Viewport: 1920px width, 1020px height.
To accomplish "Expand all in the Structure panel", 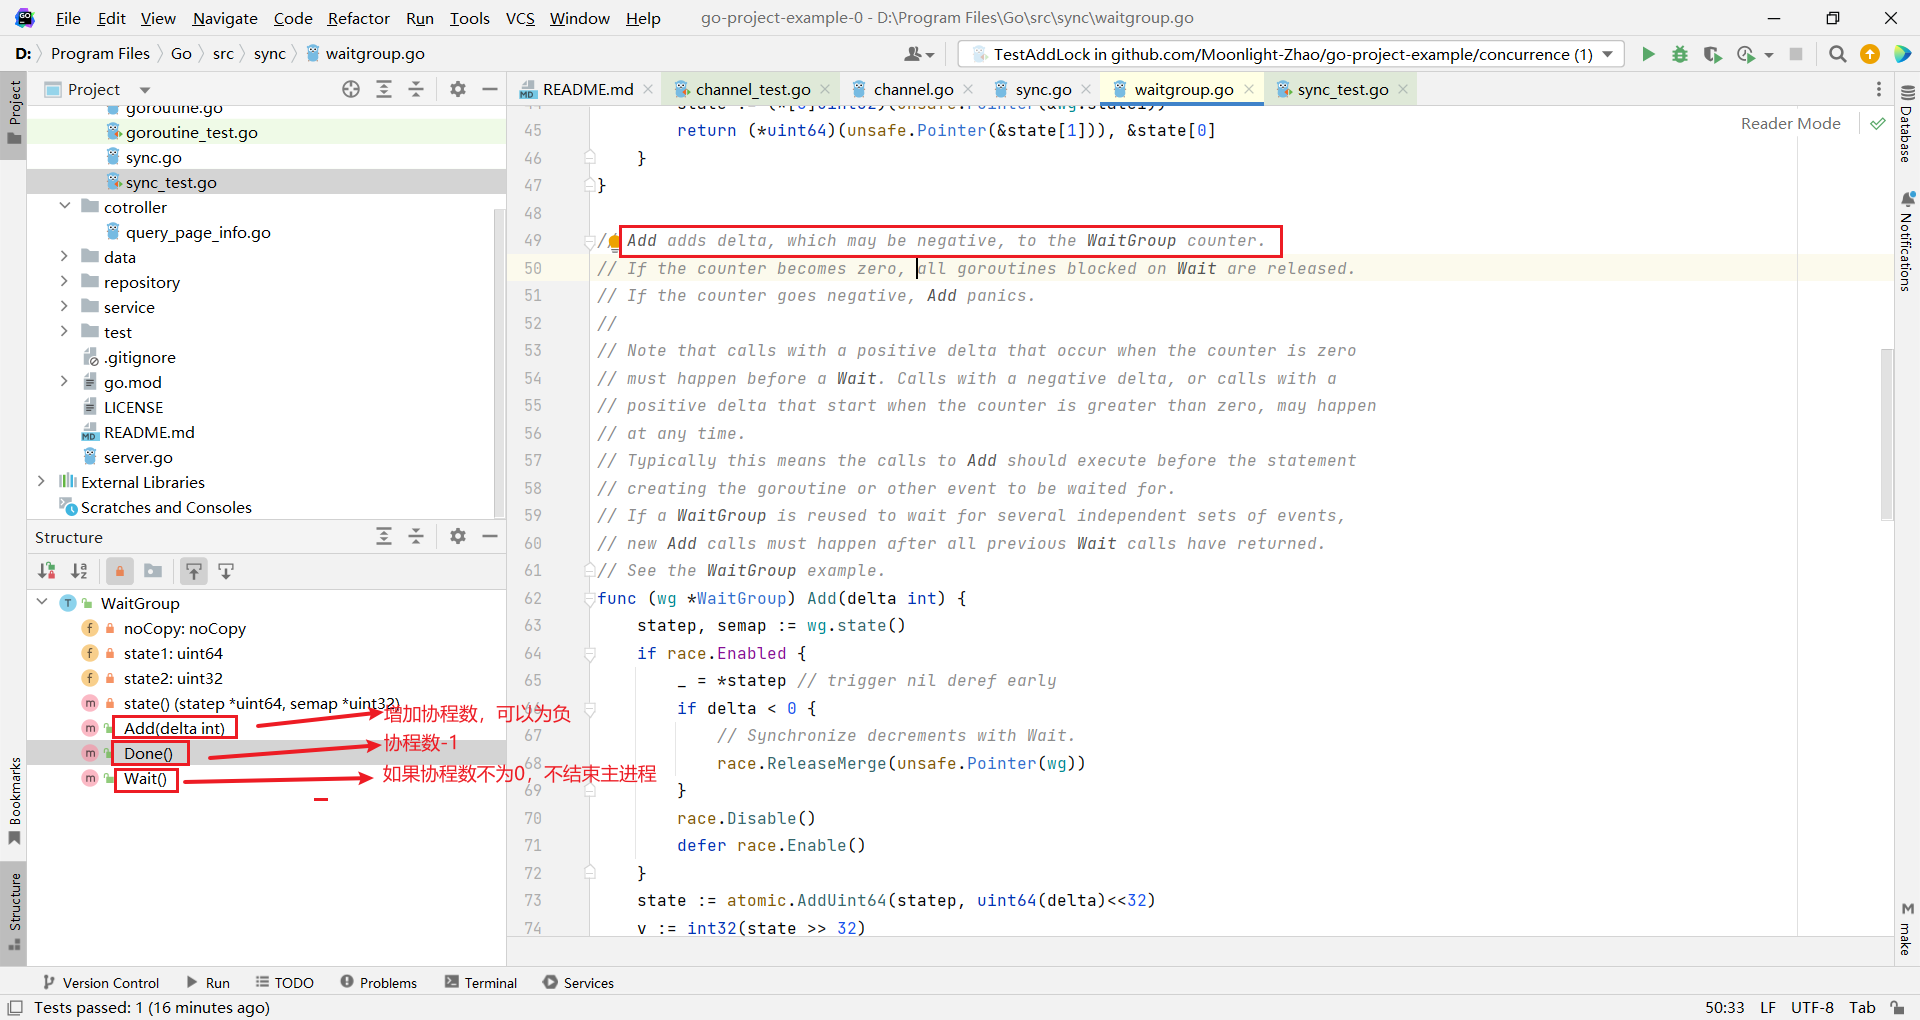I will (x=384, y=537).
